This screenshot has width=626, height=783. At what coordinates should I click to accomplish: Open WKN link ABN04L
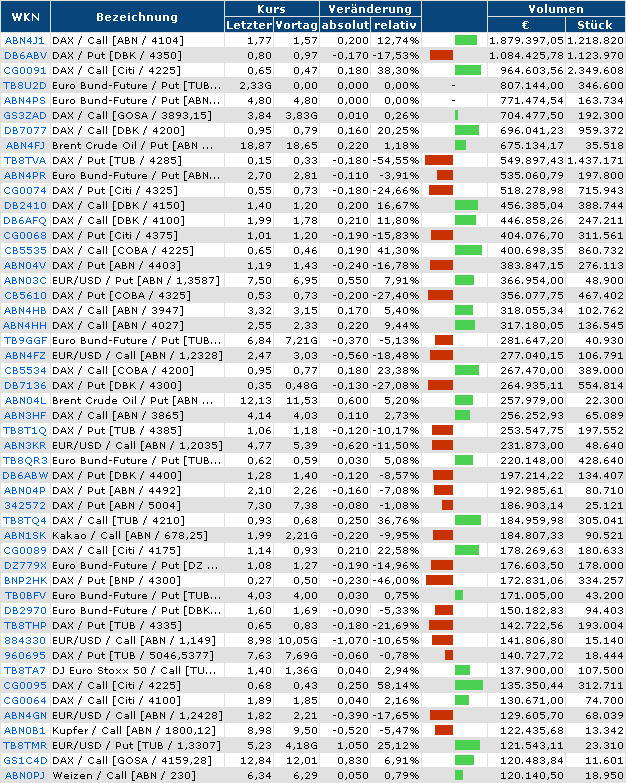pos(25,400)
